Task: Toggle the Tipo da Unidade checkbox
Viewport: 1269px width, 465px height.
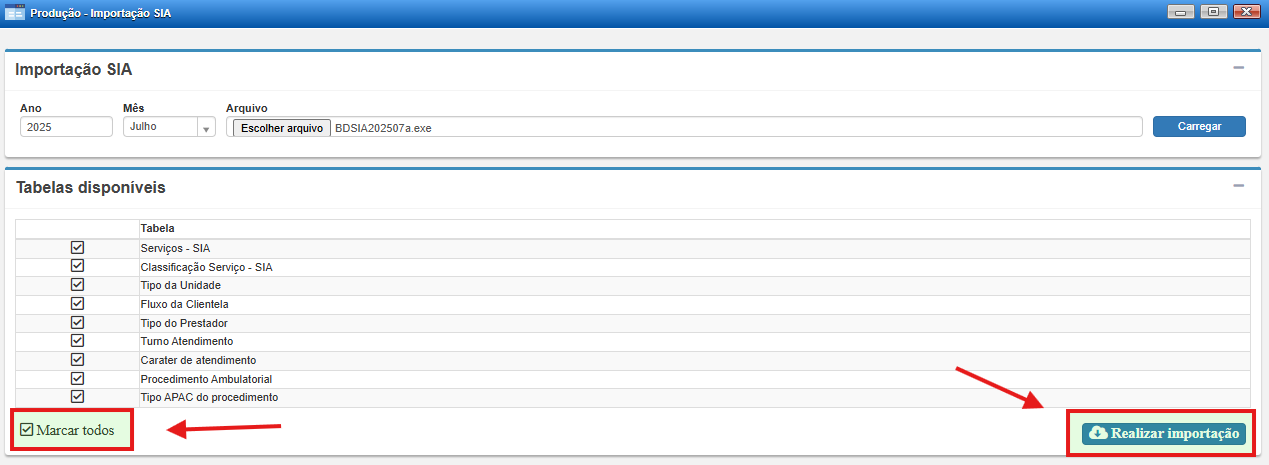Action: click(x=77, y=285)
